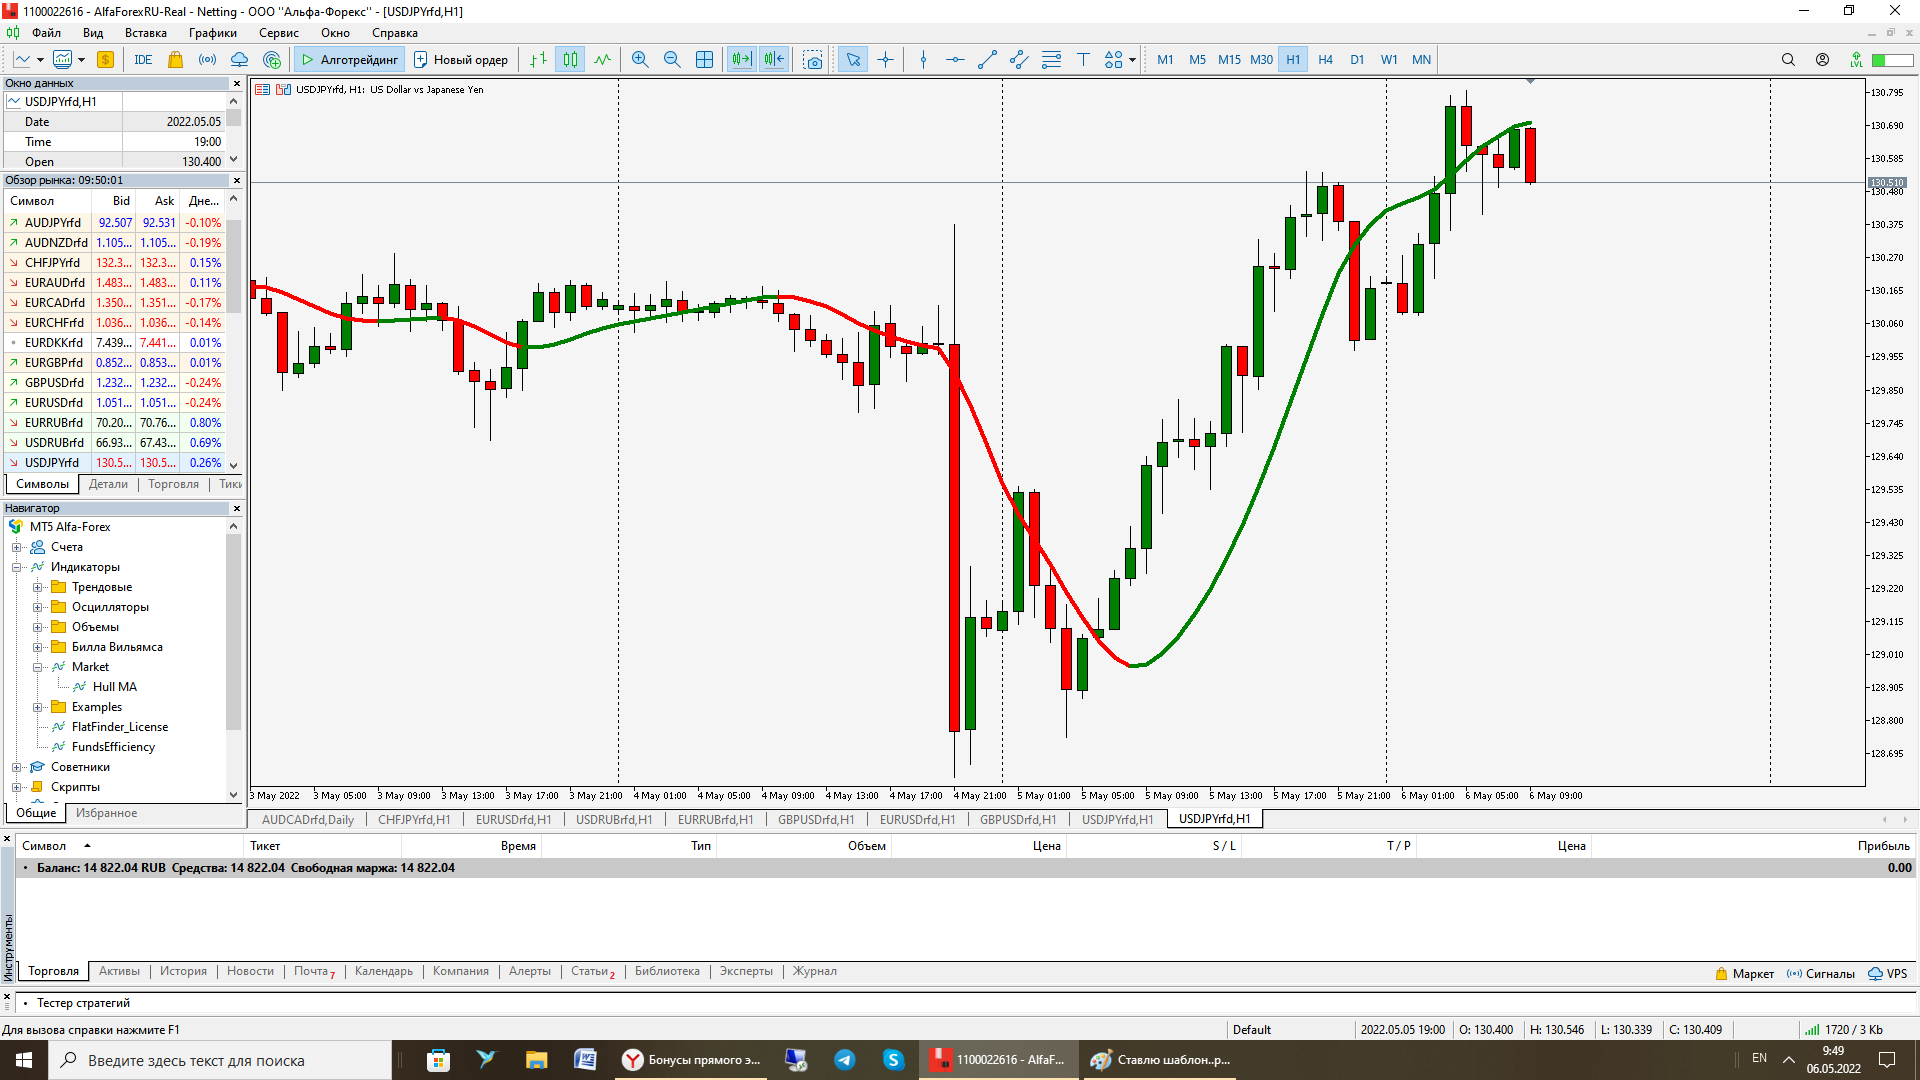
Task: Select the crosshair cursor tool
Action: (885, 60)
